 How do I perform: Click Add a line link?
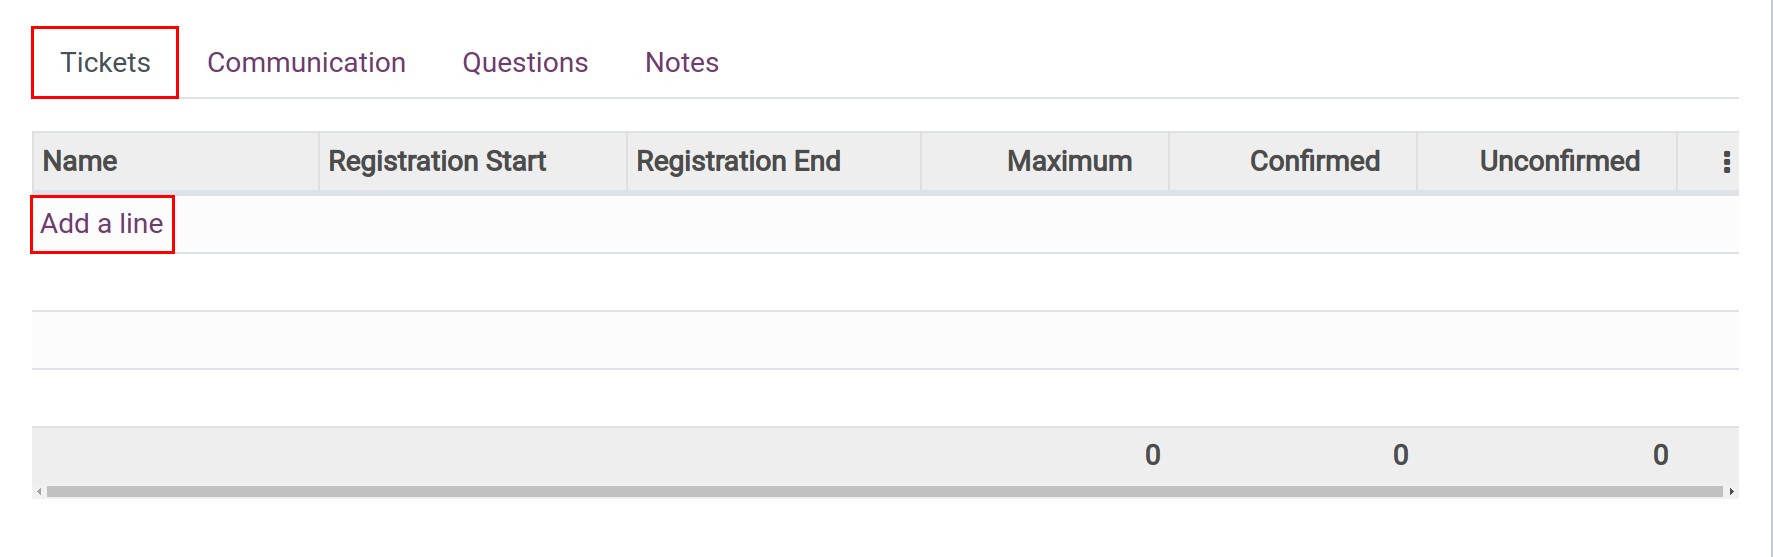click(102, 224)
